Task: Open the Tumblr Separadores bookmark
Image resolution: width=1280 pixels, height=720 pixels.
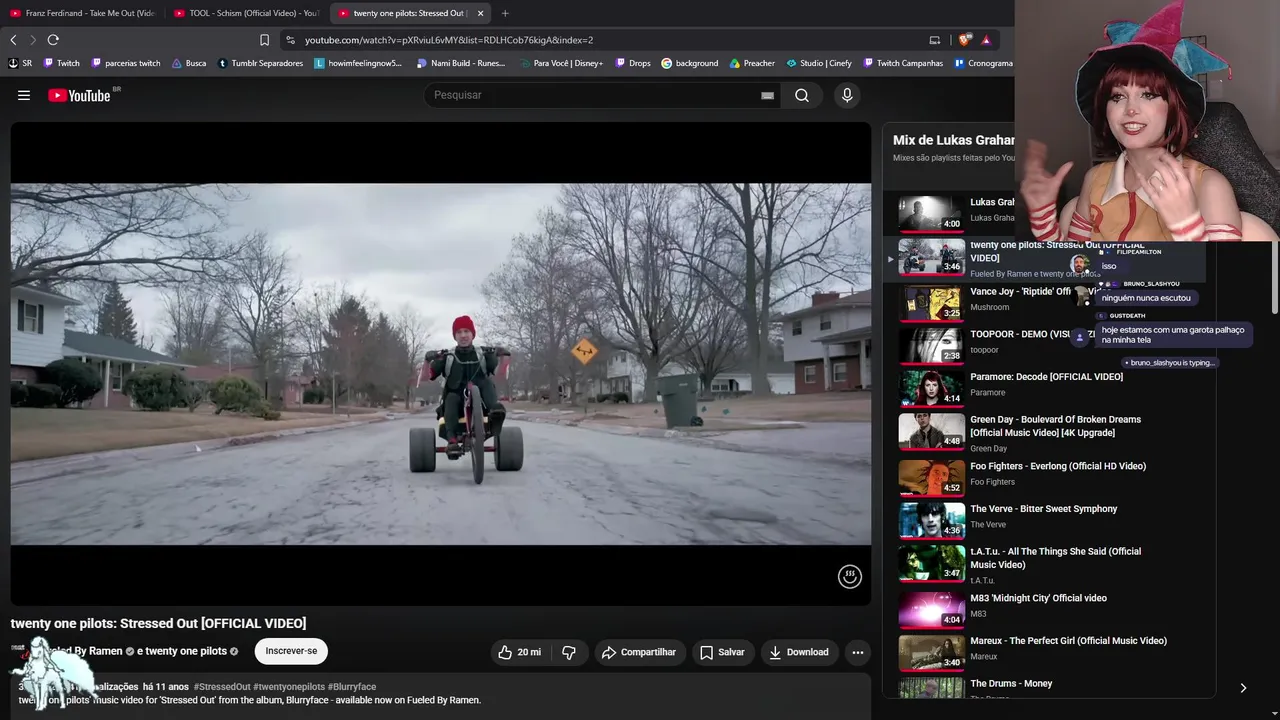Action: coord(261,63)
